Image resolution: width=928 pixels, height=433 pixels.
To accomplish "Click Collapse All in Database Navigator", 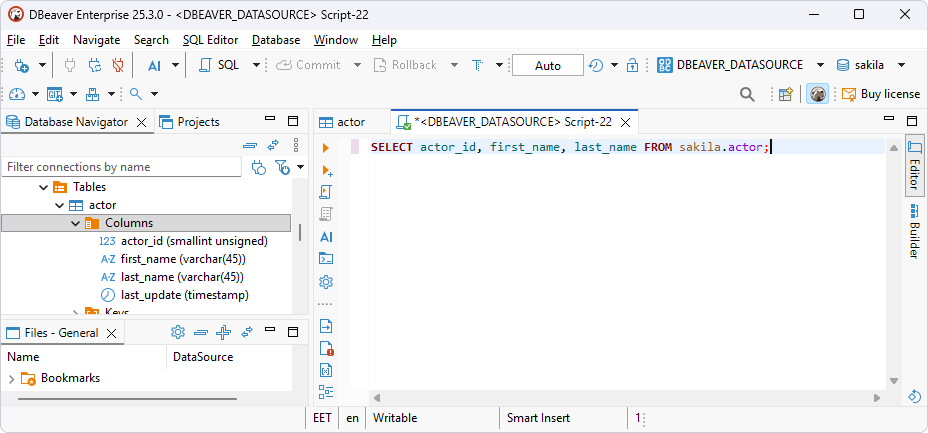I will click(250, 146).
